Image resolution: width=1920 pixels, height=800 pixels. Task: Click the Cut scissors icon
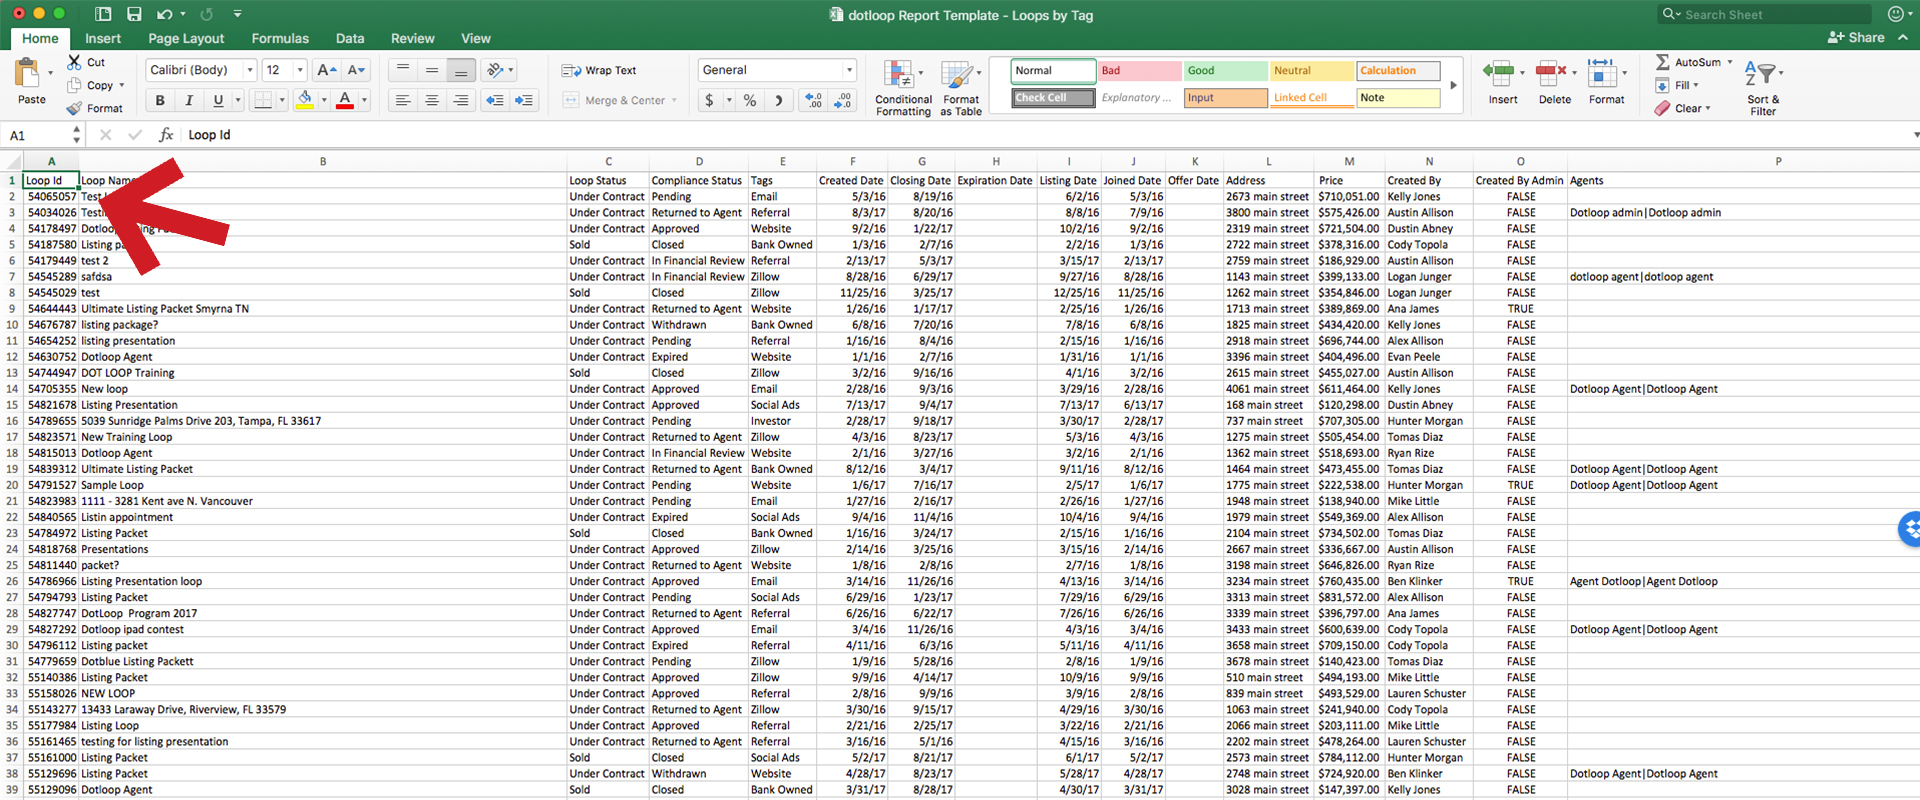pos(74,62)
